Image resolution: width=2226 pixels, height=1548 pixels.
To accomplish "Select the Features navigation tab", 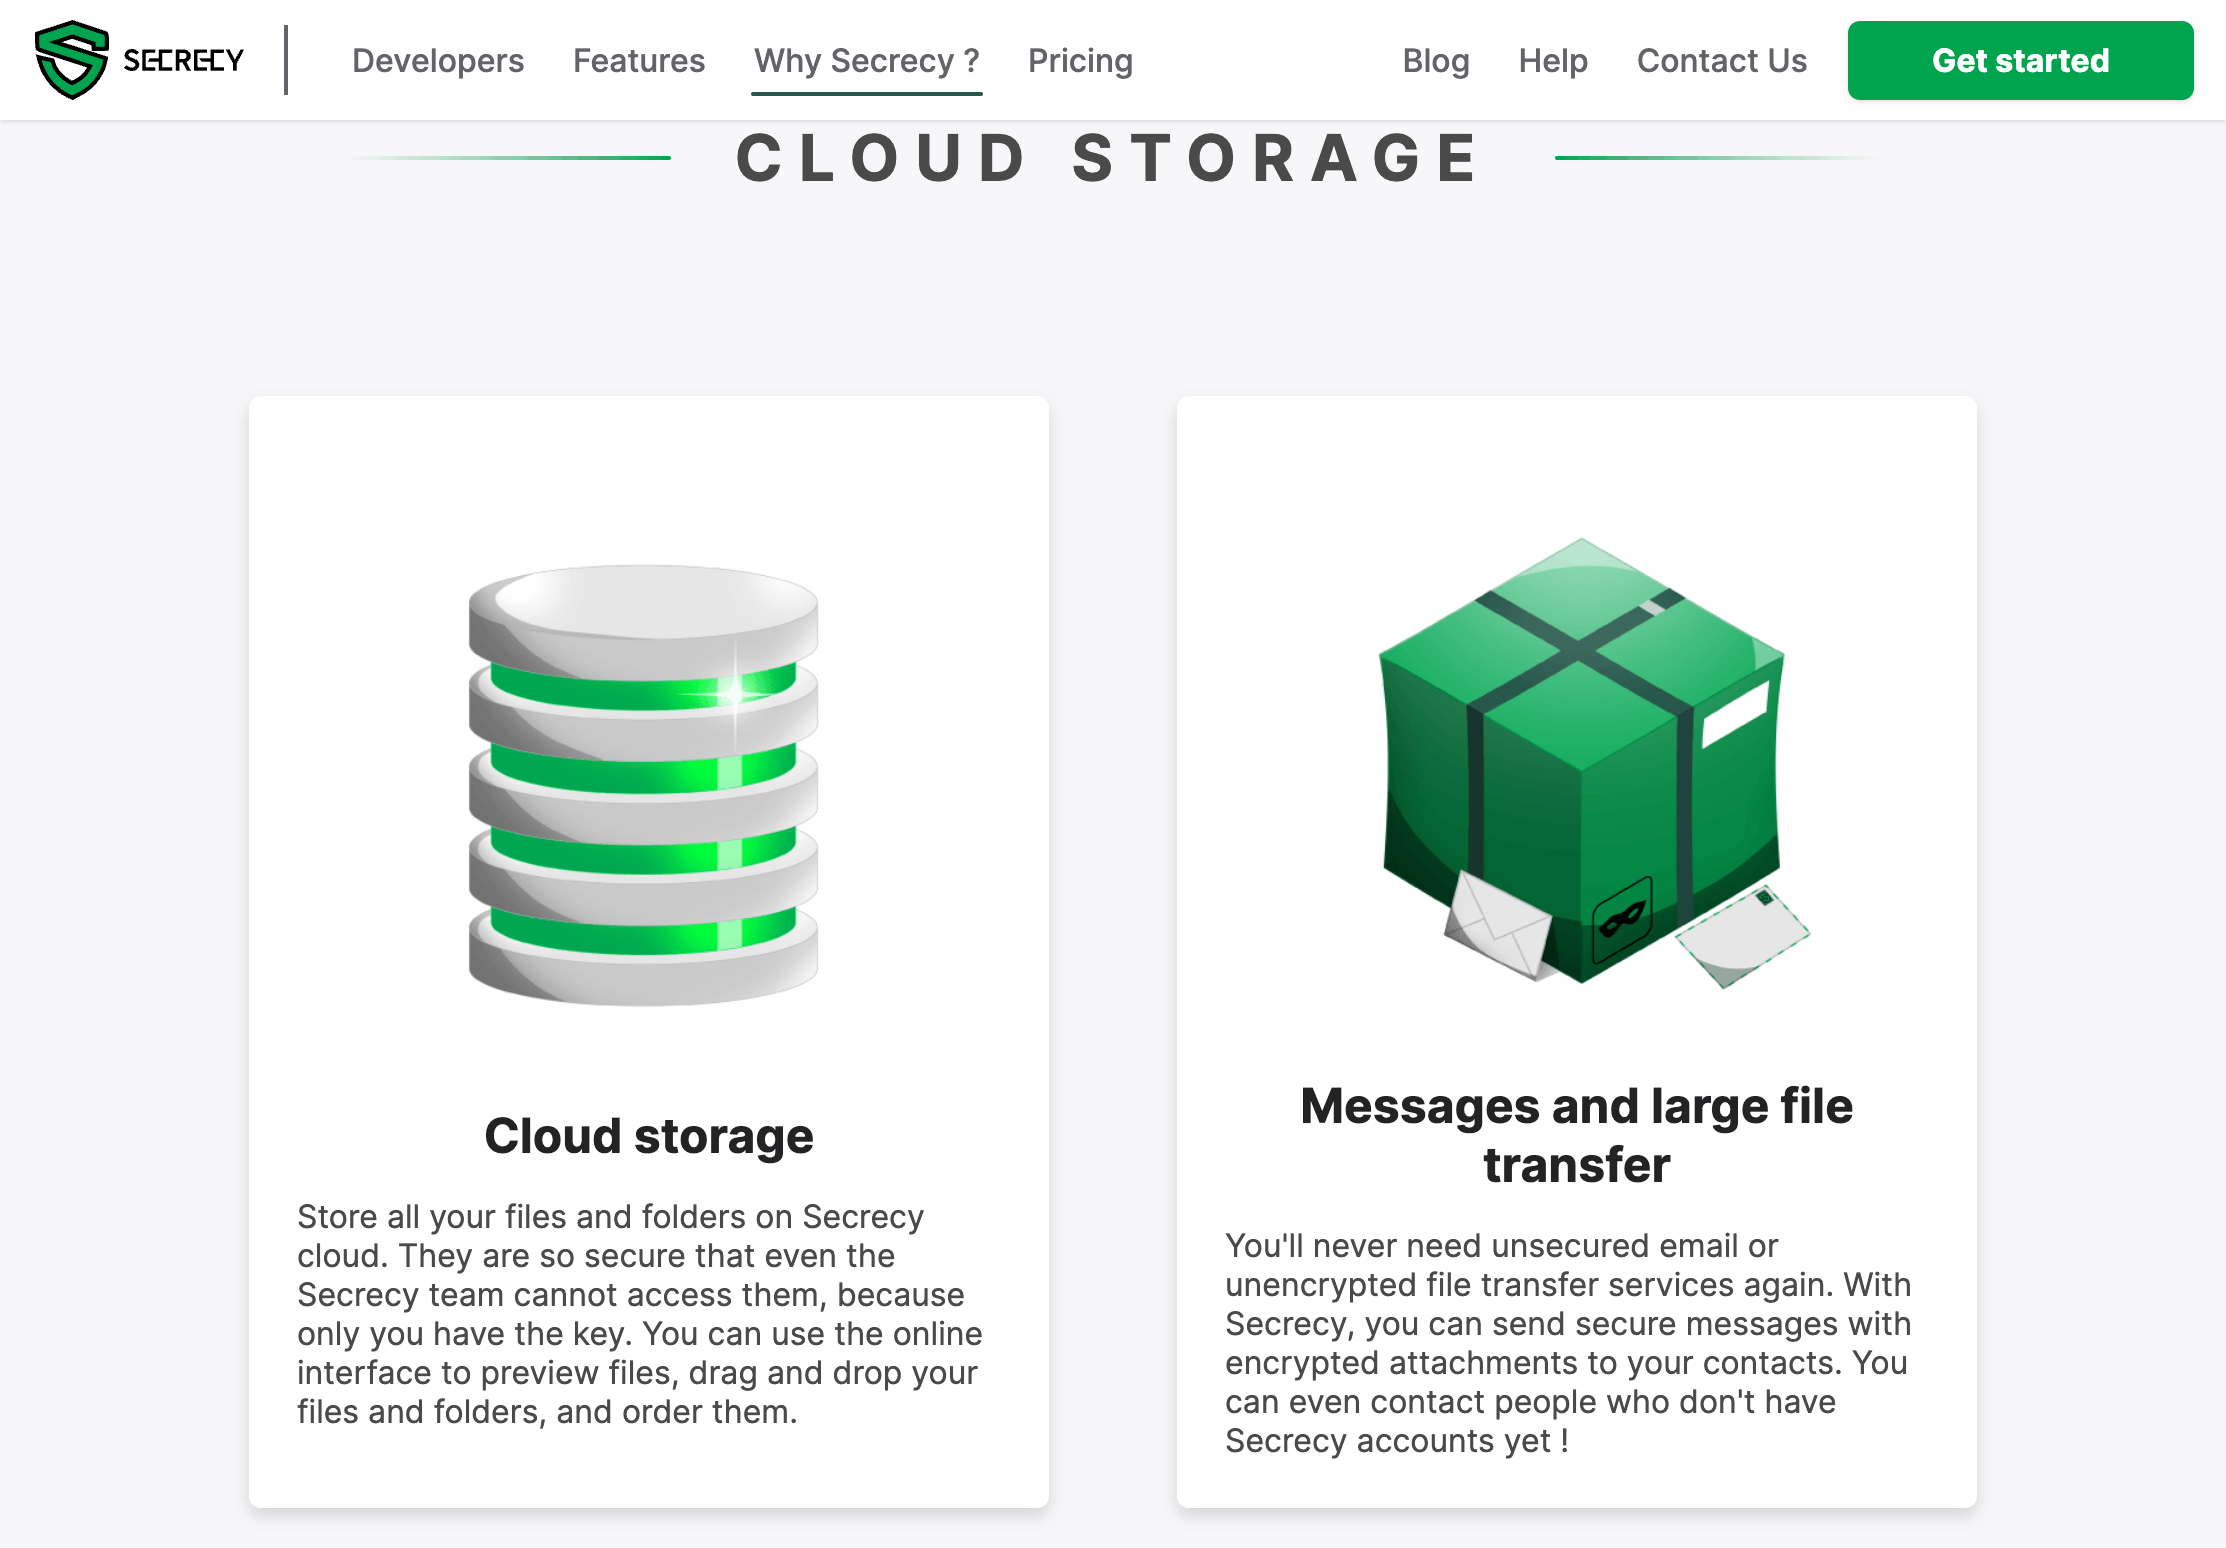I will coord(641,59).
